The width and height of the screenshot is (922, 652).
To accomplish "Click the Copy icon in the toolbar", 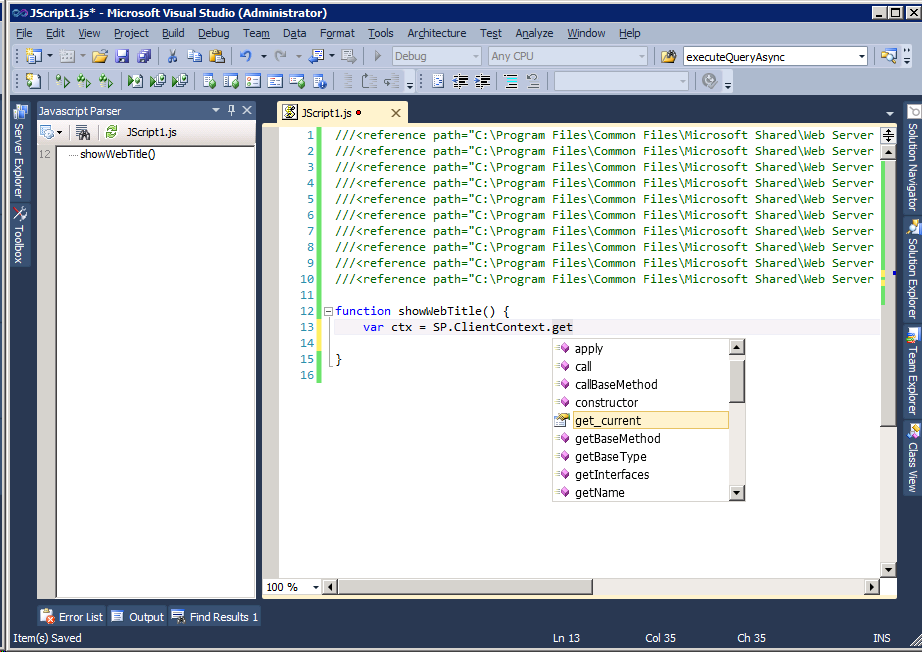I will click(x=194, y=56).
